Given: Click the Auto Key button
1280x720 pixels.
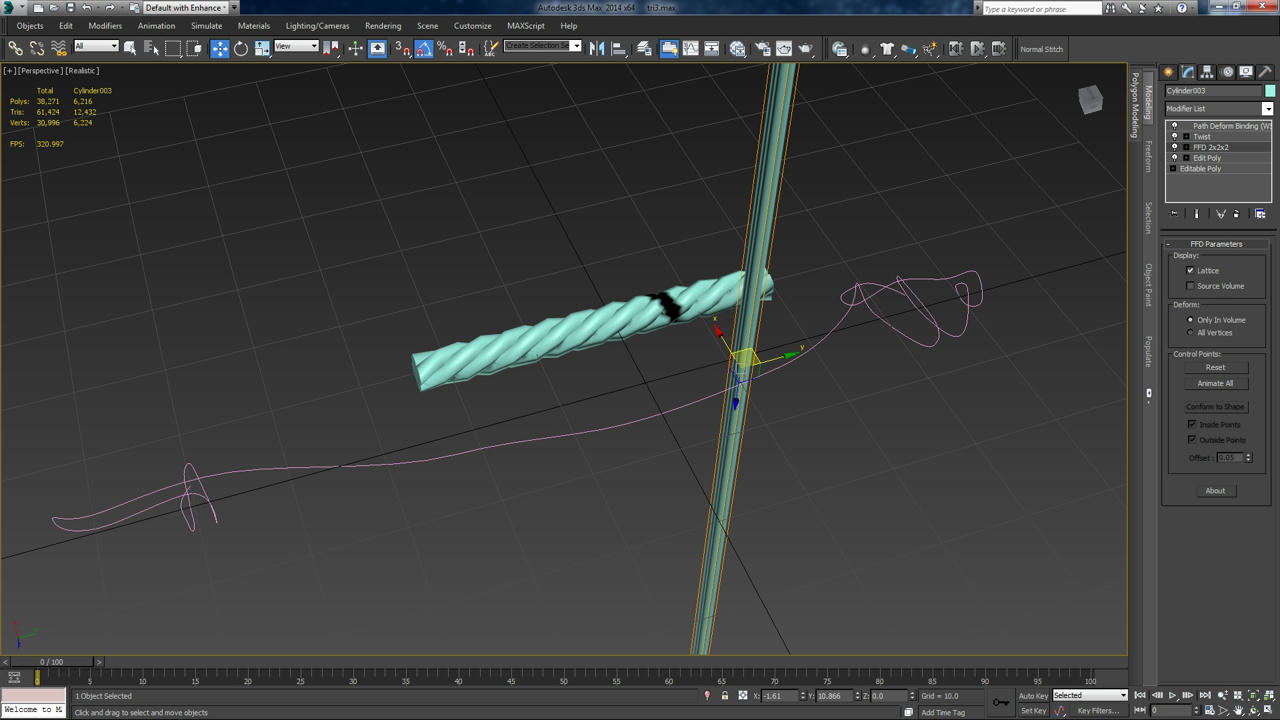Looking at the screenshot, I should point(1033,696).
